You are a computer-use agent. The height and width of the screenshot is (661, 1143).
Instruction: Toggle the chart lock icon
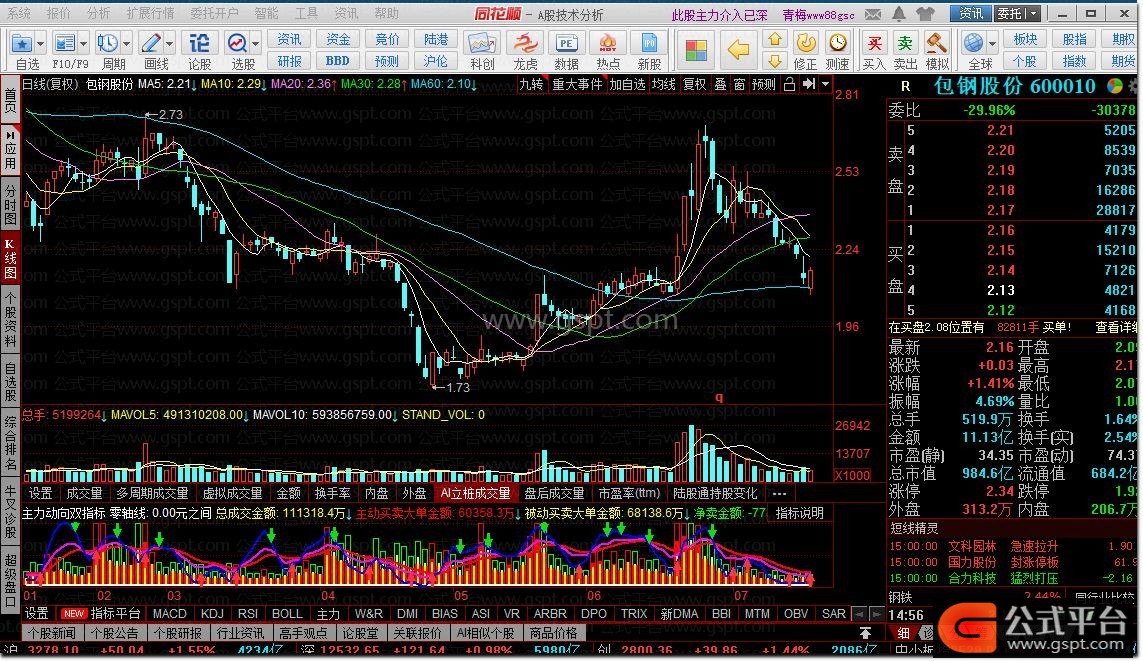(789, 85)
